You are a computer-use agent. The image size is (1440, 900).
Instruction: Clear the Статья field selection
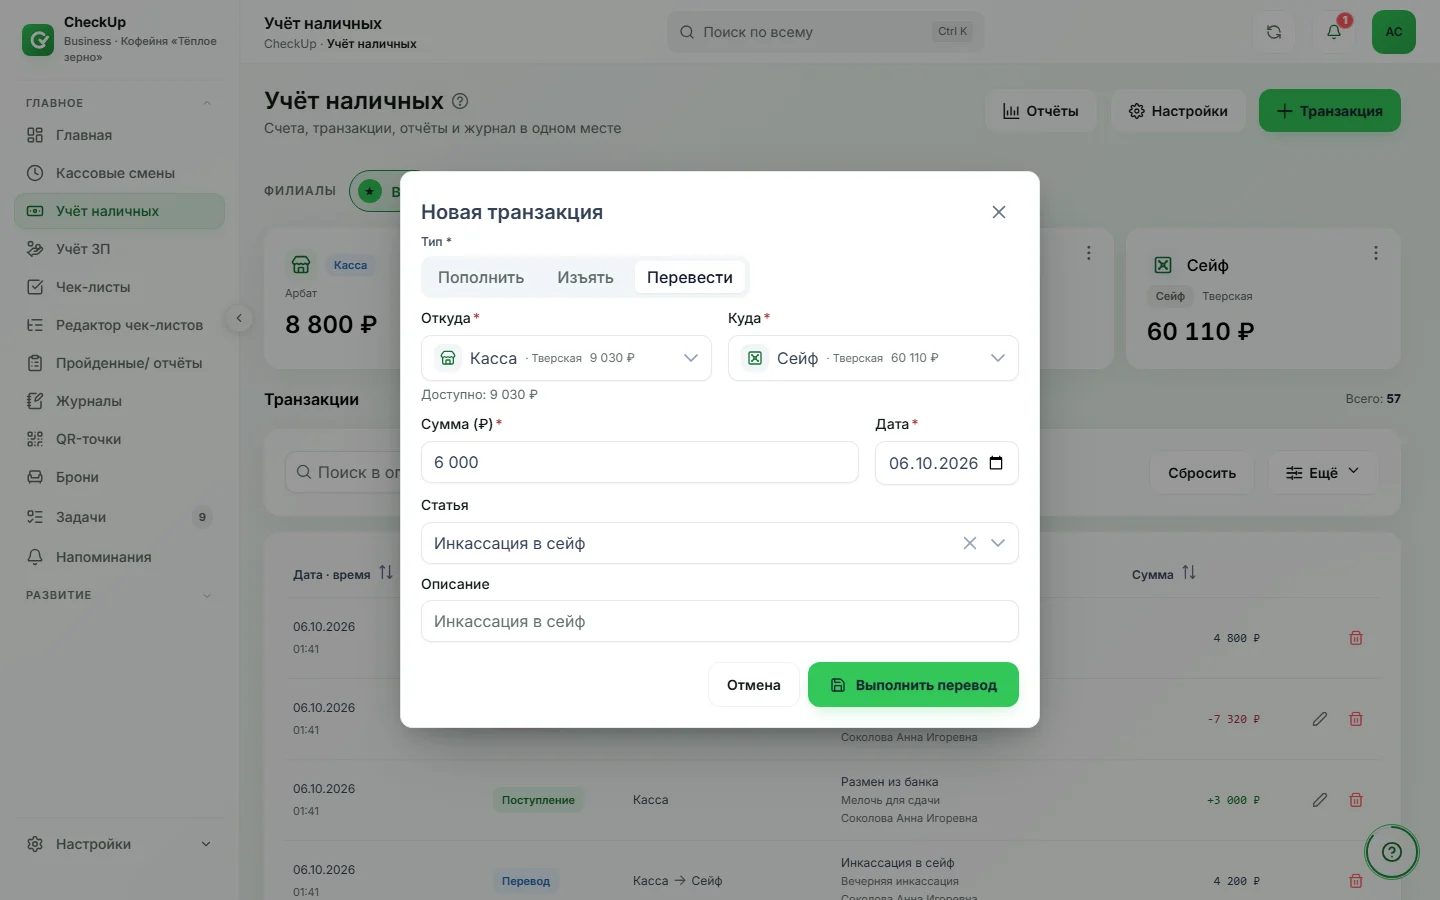click(x=970, y=543)
